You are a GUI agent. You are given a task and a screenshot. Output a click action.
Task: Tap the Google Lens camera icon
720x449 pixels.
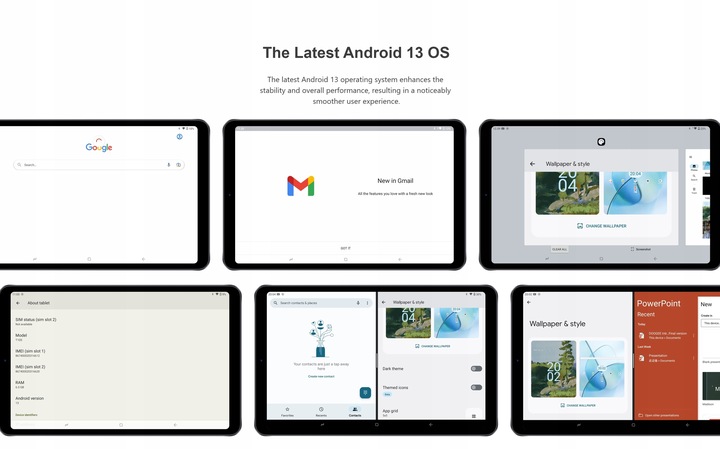pos(178,164)
